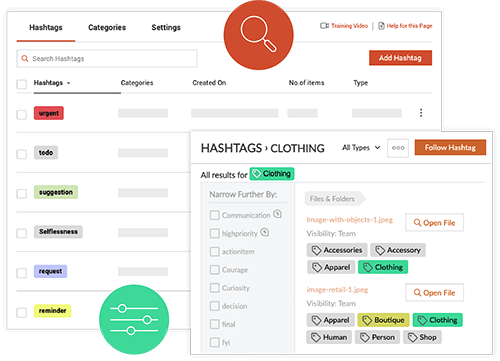This screenshot has width=500, height=361.
Task: Check the box for urgent hashtag row
Action: (22, 114)
